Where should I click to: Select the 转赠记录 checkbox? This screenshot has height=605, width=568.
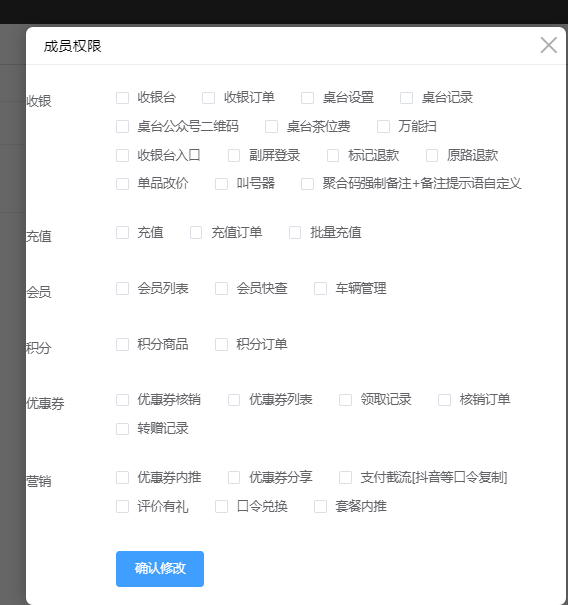pos(122,429)
